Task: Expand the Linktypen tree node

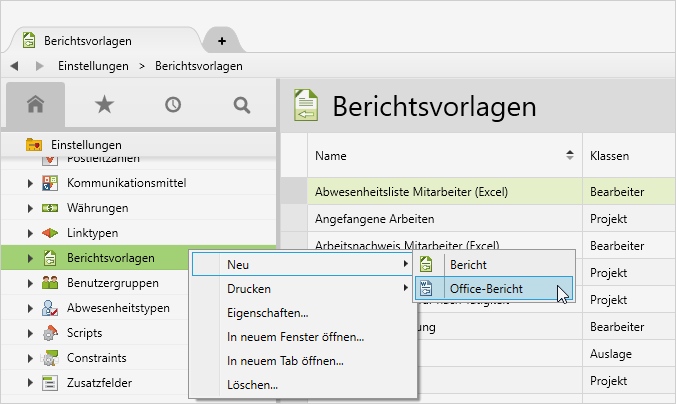Action: coord(30,233)
